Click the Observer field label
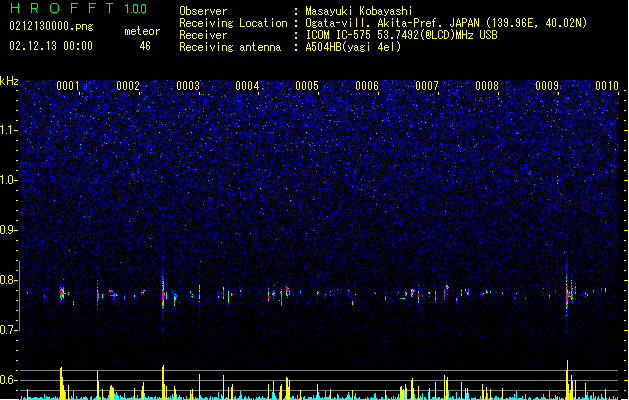 coord(203,11)
